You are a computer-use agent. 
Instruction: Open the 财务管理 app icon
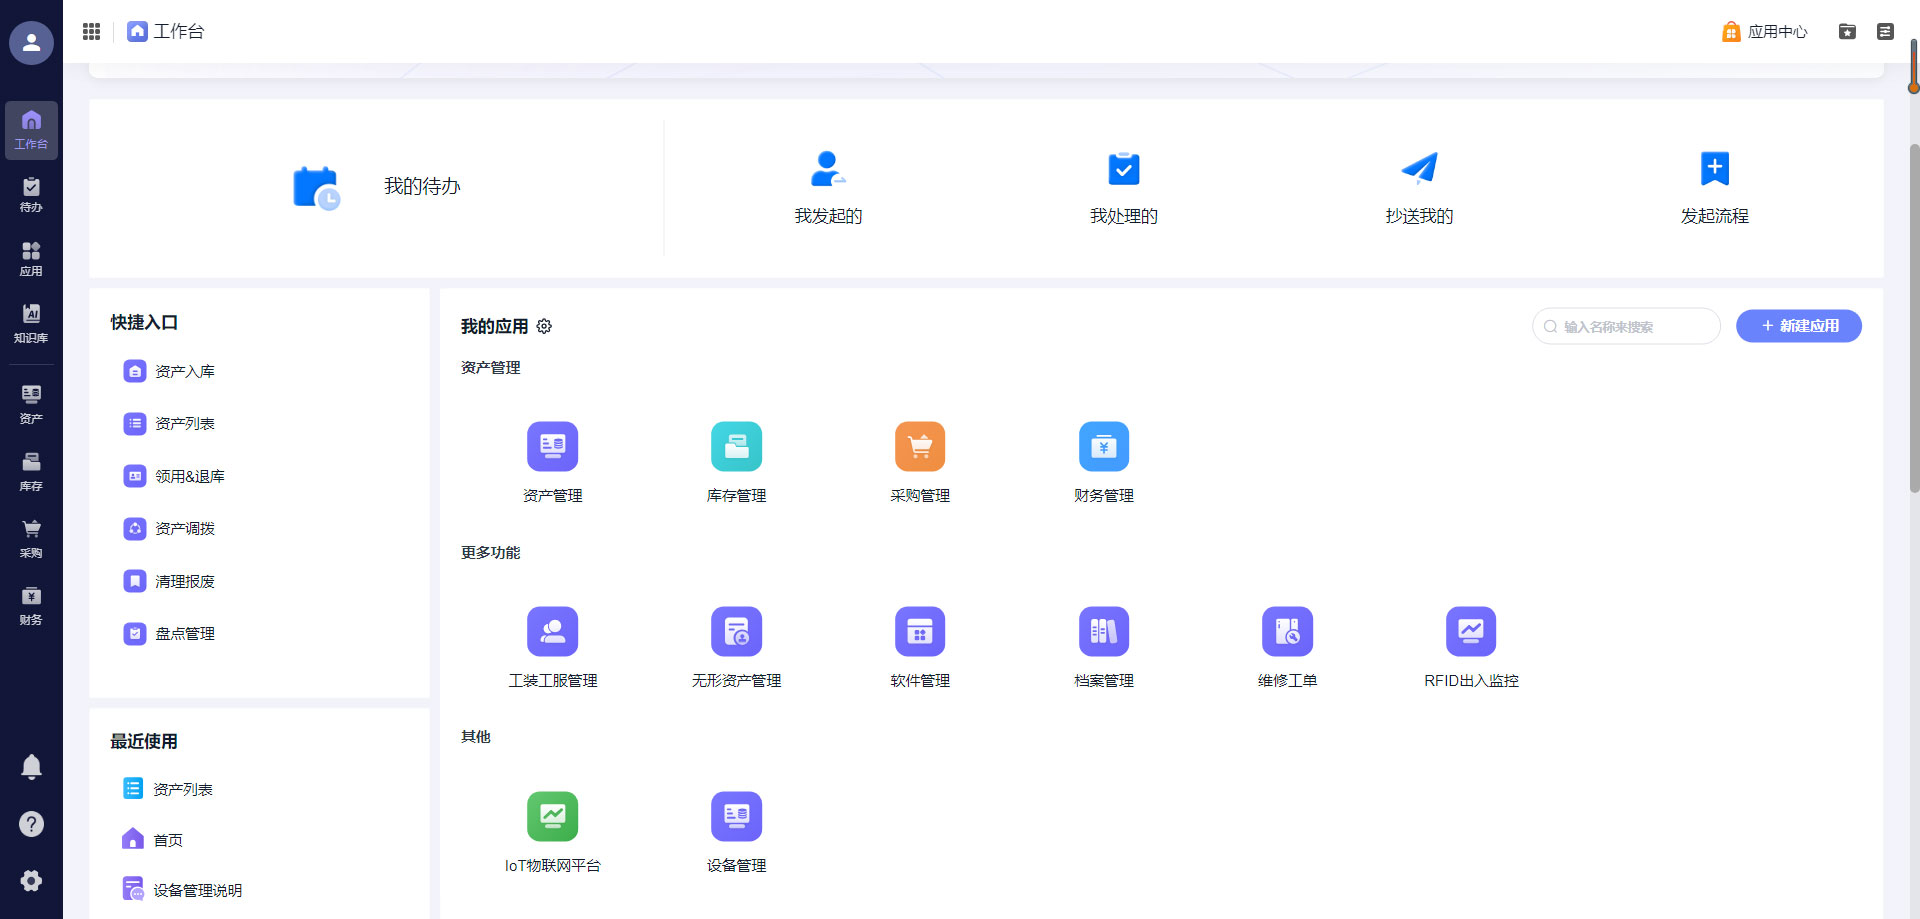(x=1103, y=447)
